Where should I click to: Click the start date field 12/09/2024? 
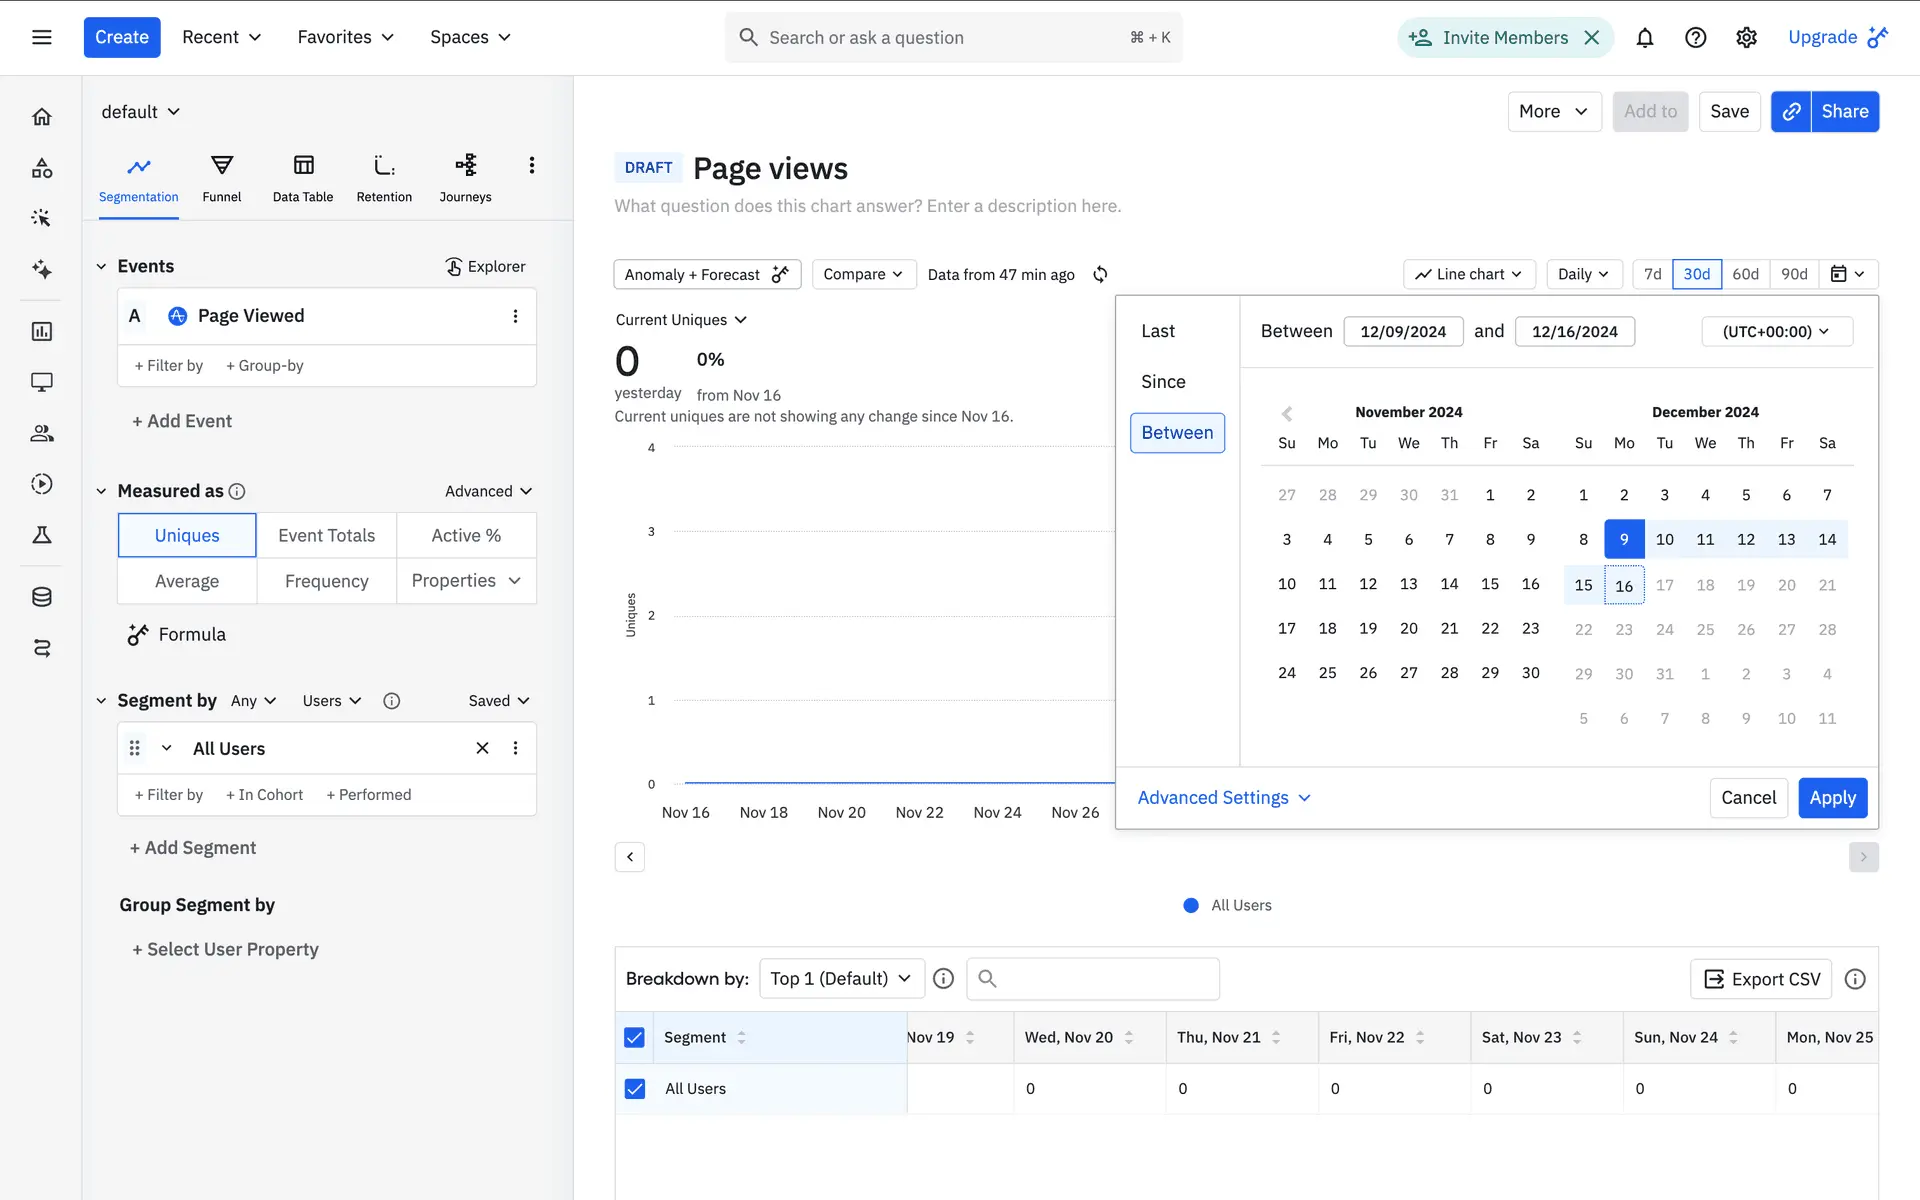[1403, 331]
